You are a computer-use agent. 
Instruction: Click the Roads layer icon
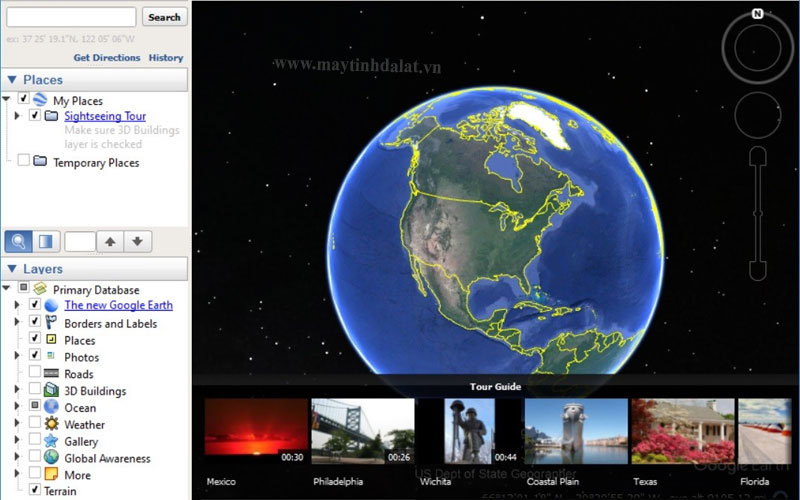click(x=51, y=373)
